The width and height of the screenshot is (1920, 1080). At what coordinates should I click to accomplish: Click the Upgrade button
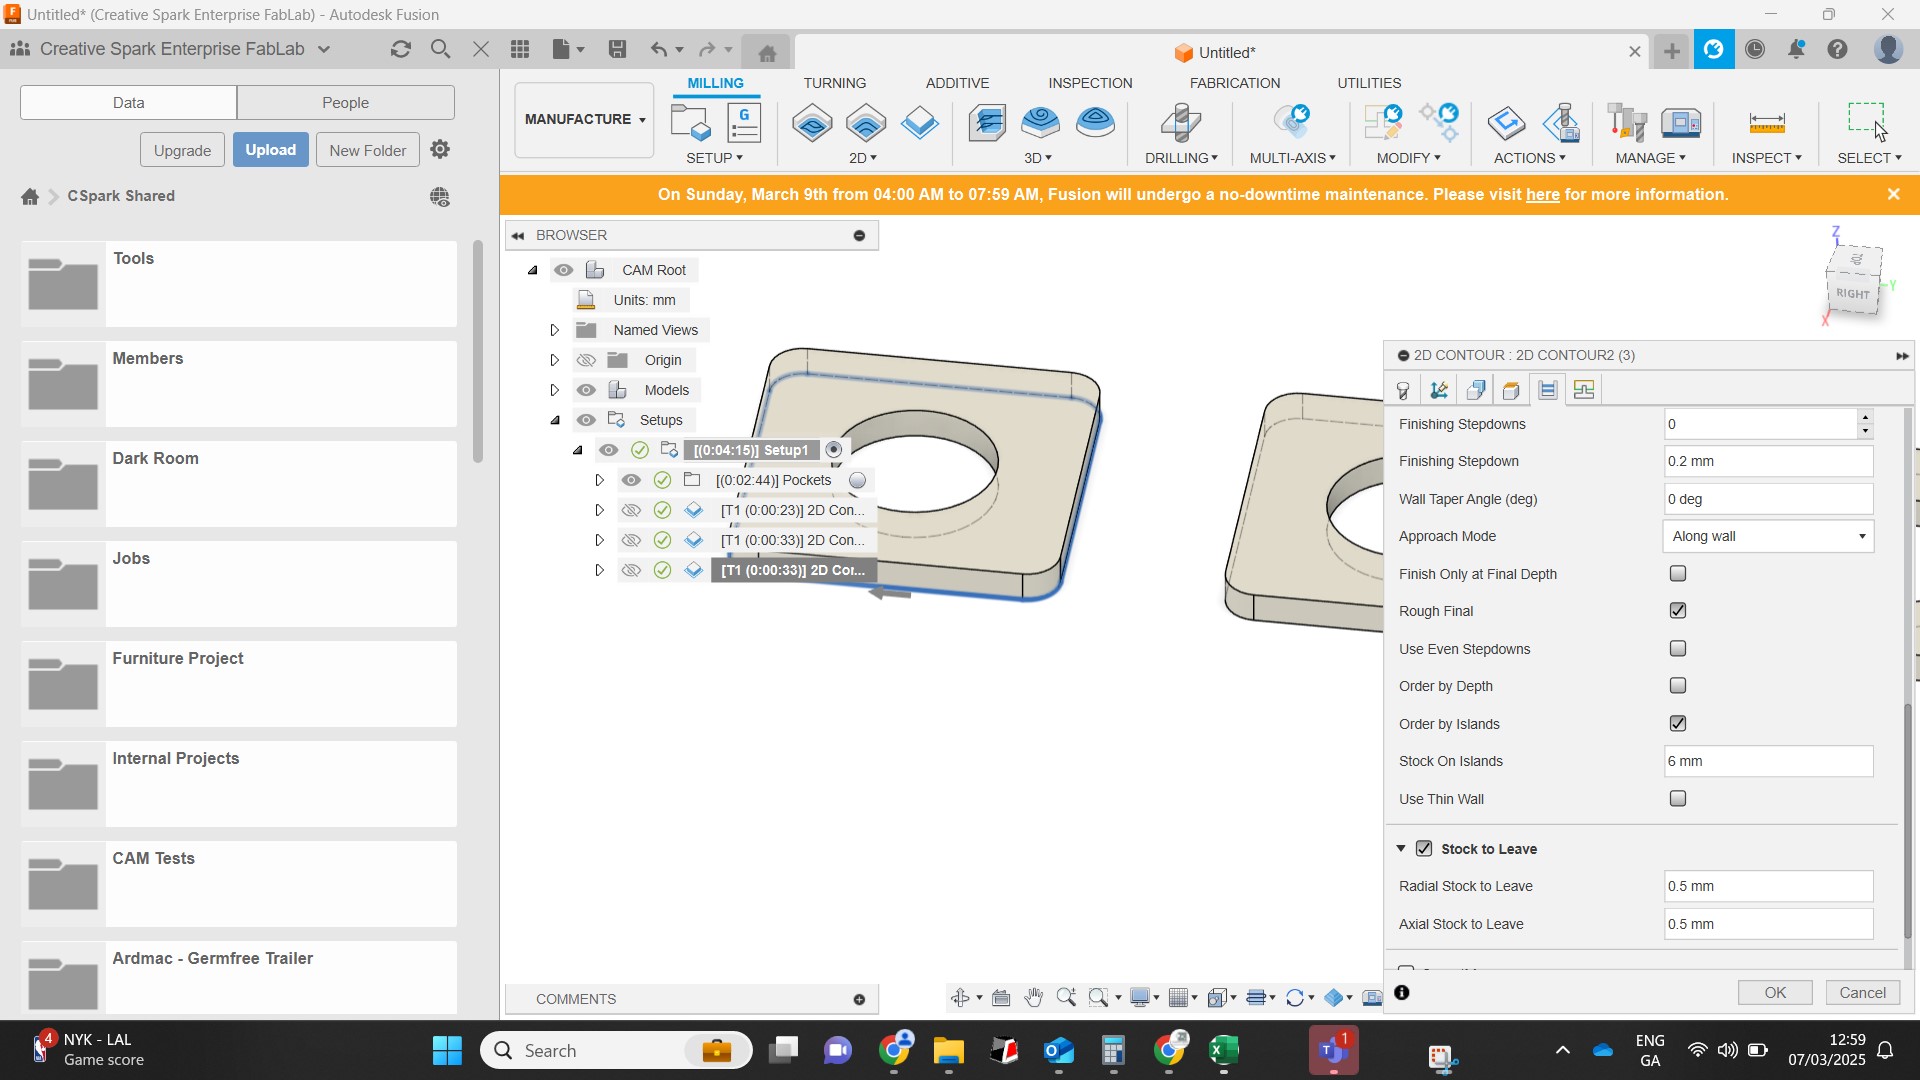[x=182, y=150]
